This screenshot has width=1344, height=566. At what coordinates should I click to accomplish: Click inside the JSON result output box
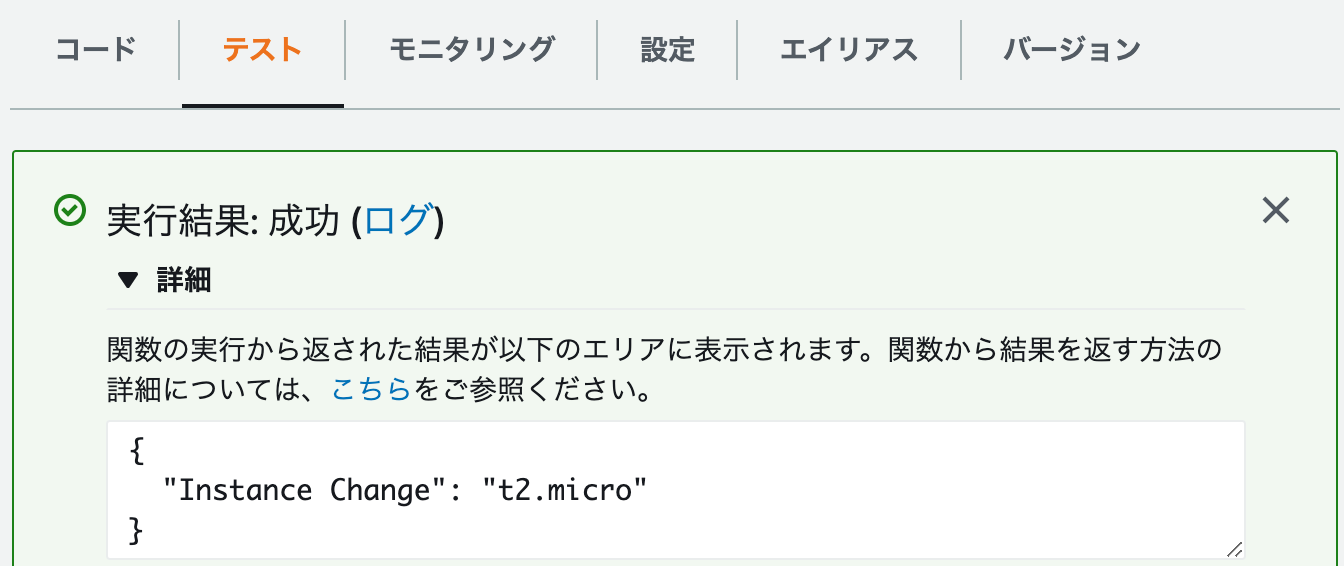pos(675,489)
